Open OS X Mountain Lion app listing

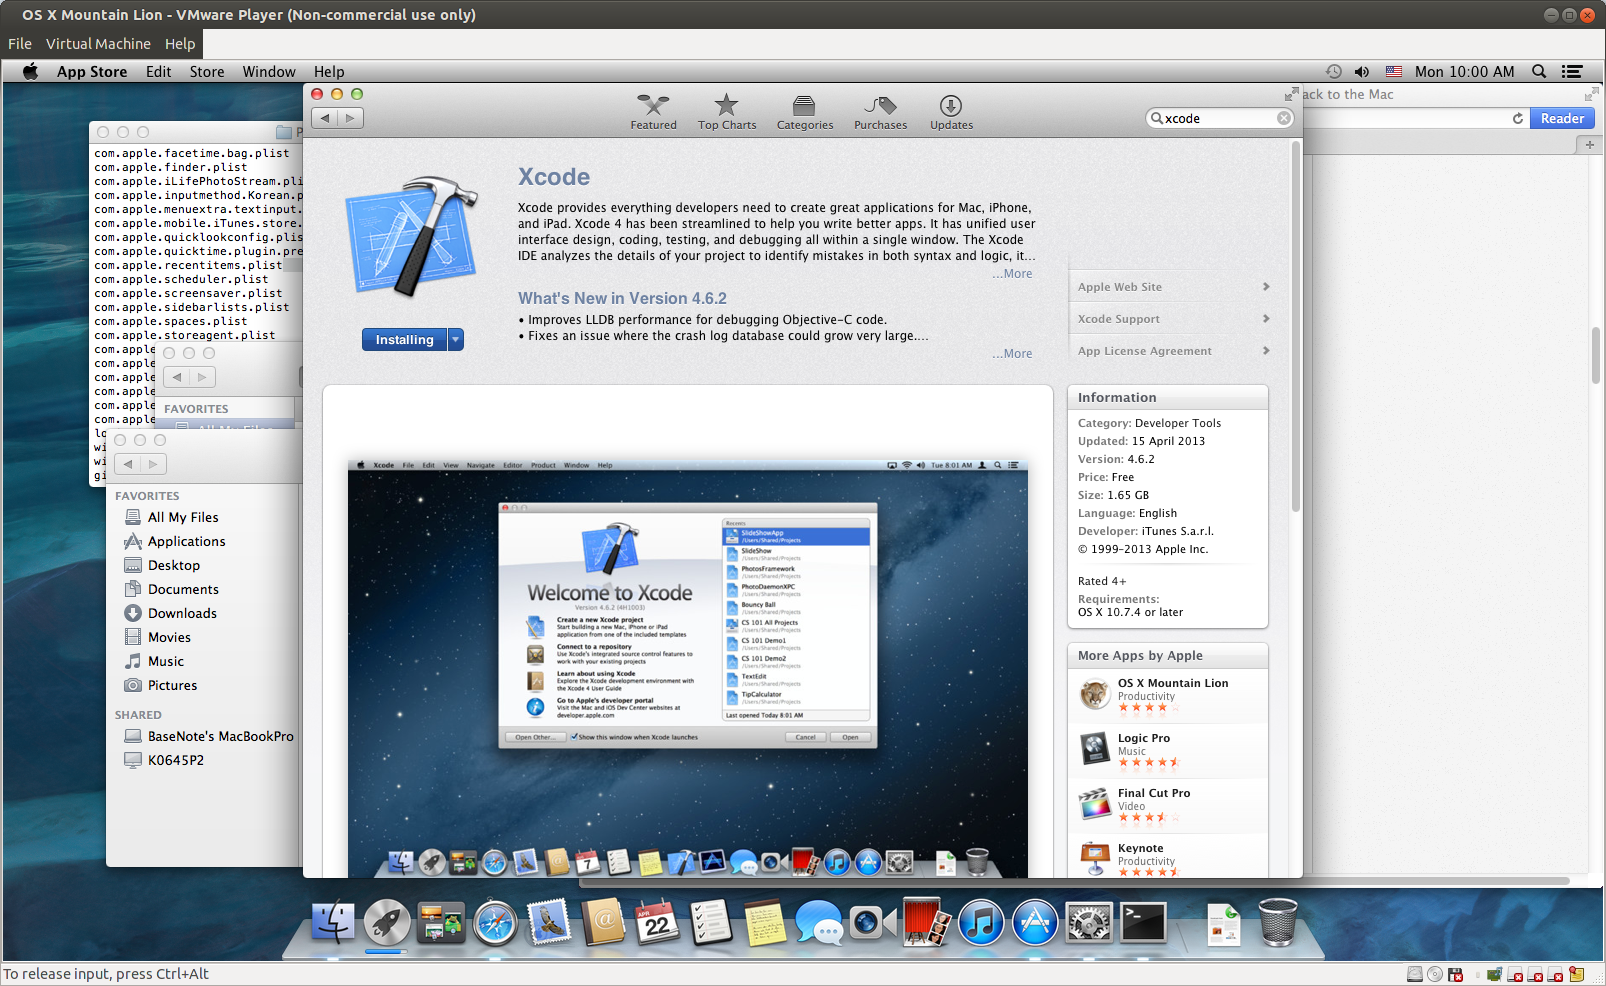pos(1168,695)
